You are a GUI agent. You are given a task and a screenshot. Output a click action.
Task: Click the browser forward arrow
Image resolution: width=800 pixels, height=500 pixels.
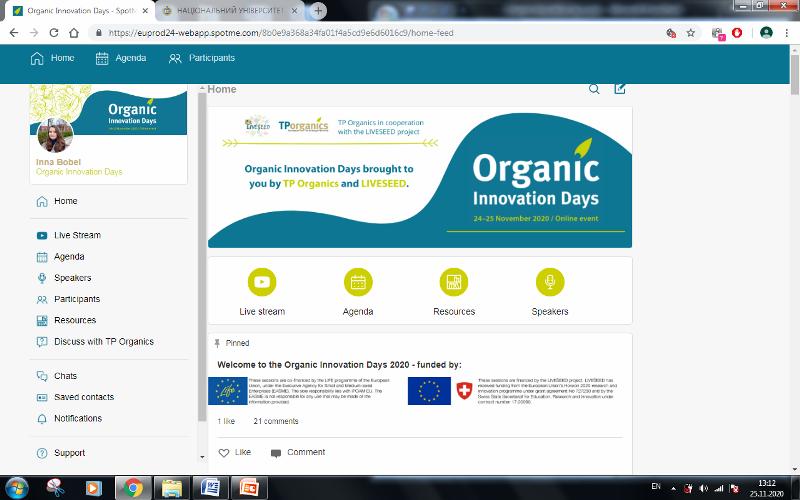(x=34, y=33)
